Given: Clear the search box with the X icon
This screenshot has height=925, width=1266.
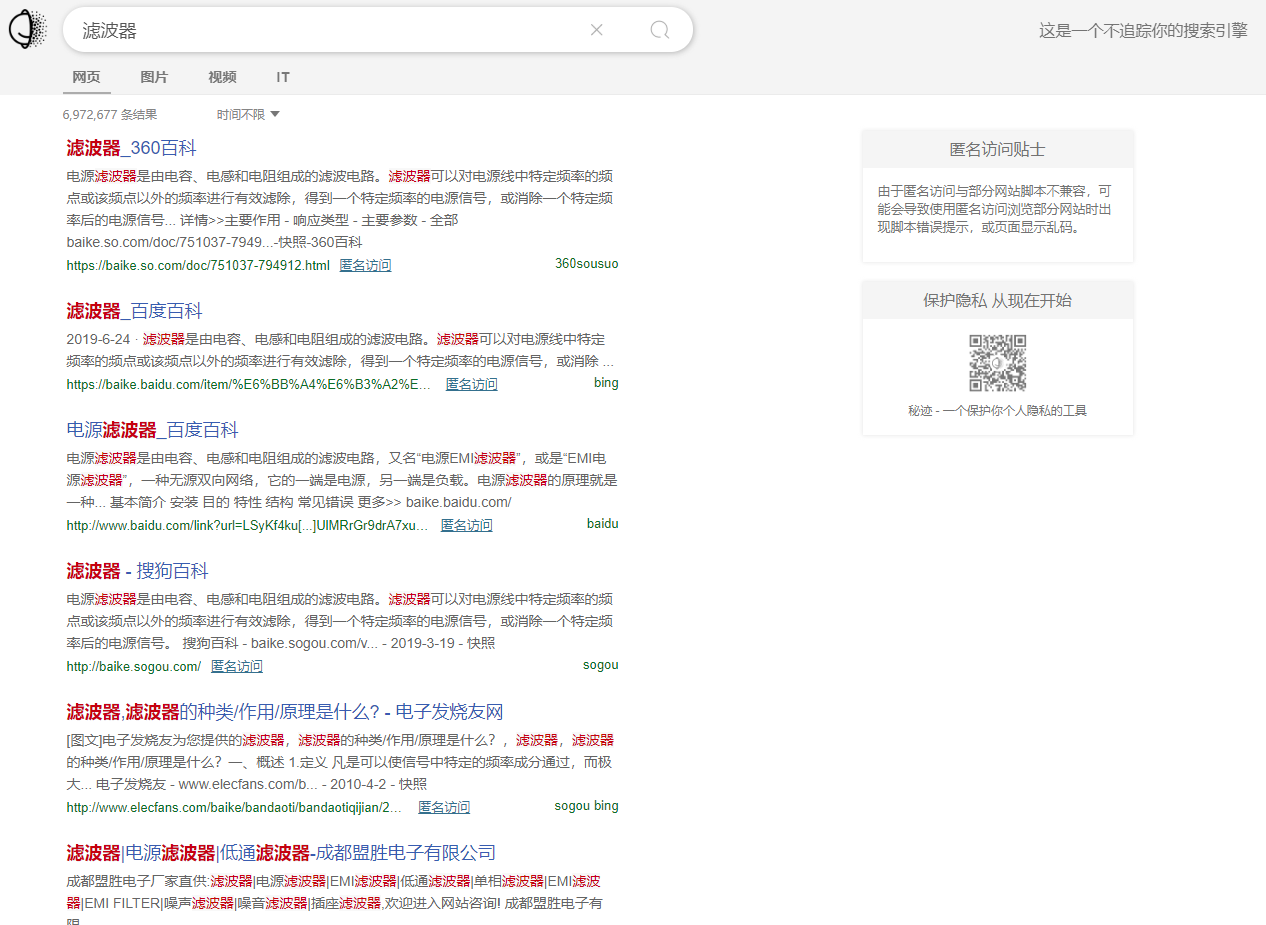Looking at the screenshot, I should coord(597,30).
